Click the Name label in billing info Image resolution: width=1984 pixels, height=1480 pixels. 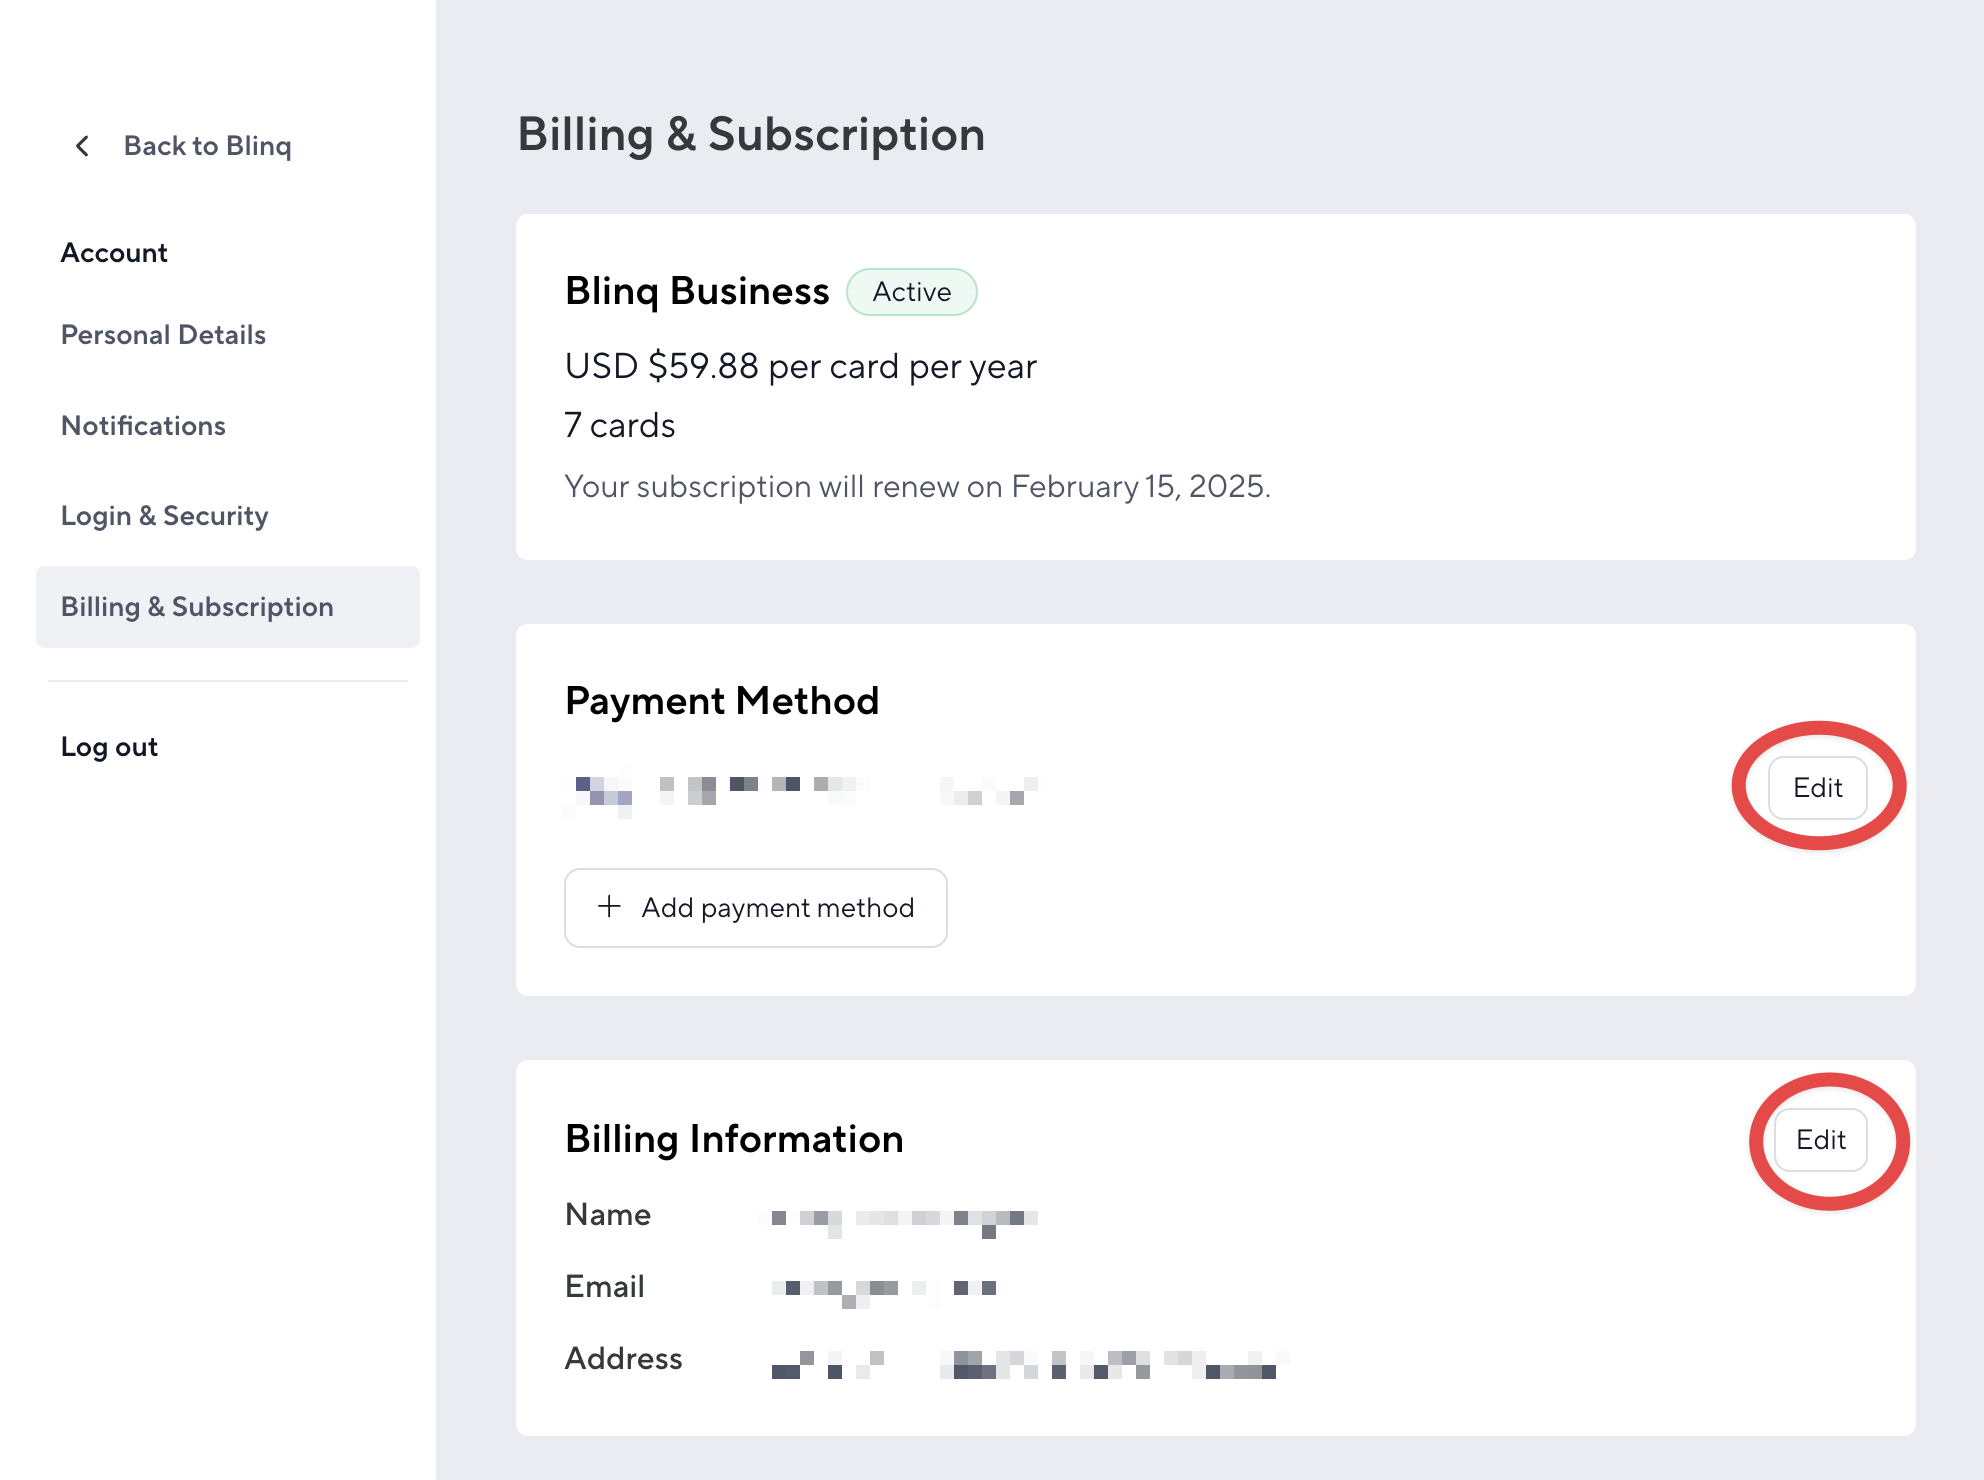pos(608,1215)
